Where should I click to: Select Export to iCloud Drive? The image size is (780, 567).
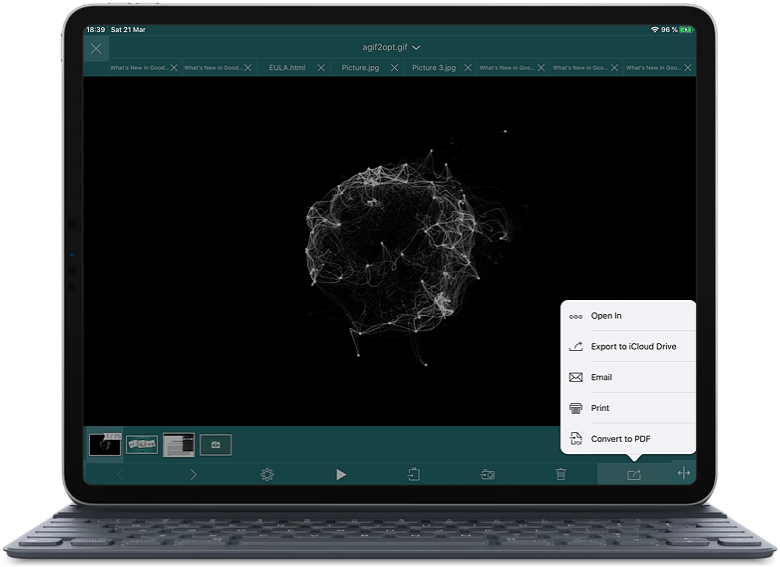pyautogui.click(x=628, y=347)
